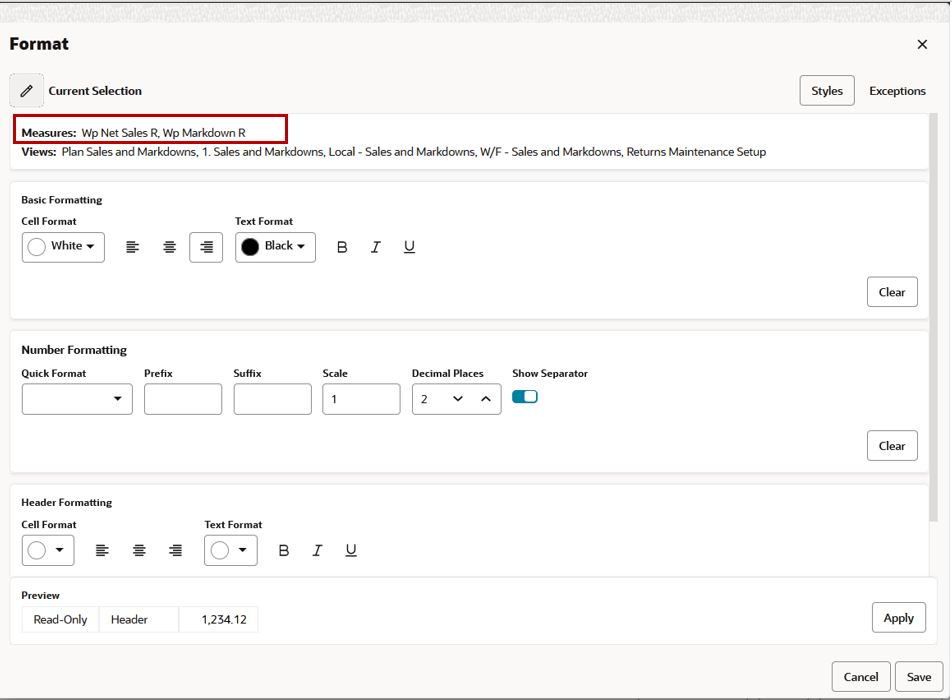
Task: Click the pencil edit icon beside Current Selection
Action: pos(26,90)
